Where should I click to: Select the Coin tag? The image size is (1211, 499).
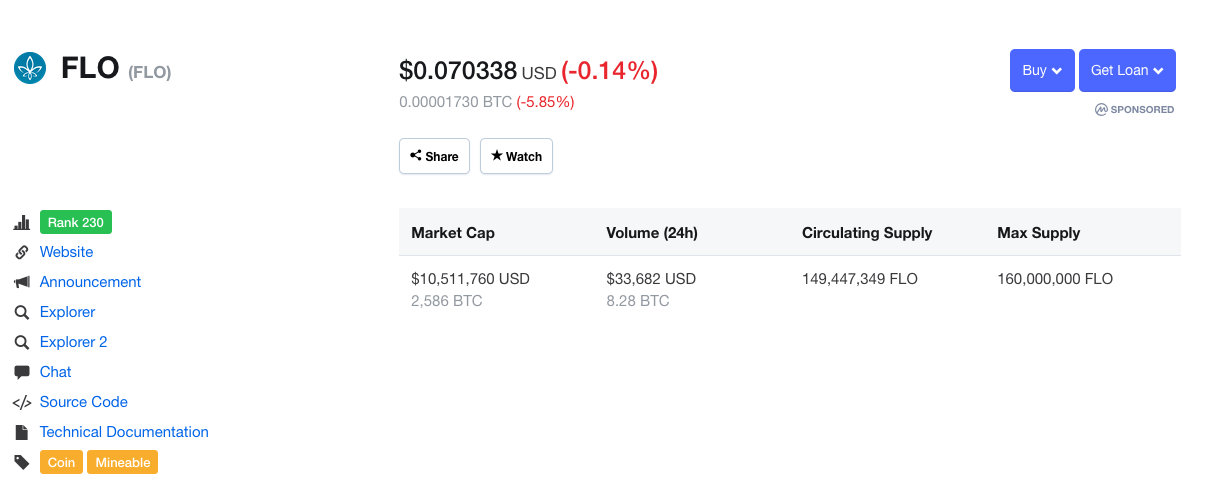click(61, 462)
